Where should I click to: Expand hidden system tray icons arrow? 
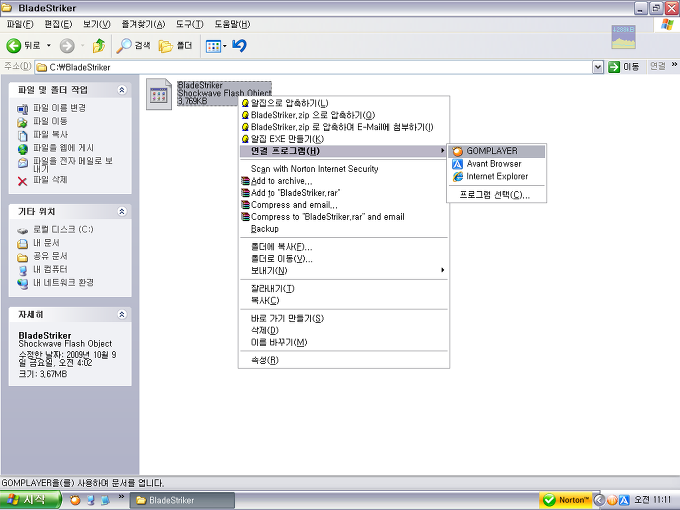(599, 500)
